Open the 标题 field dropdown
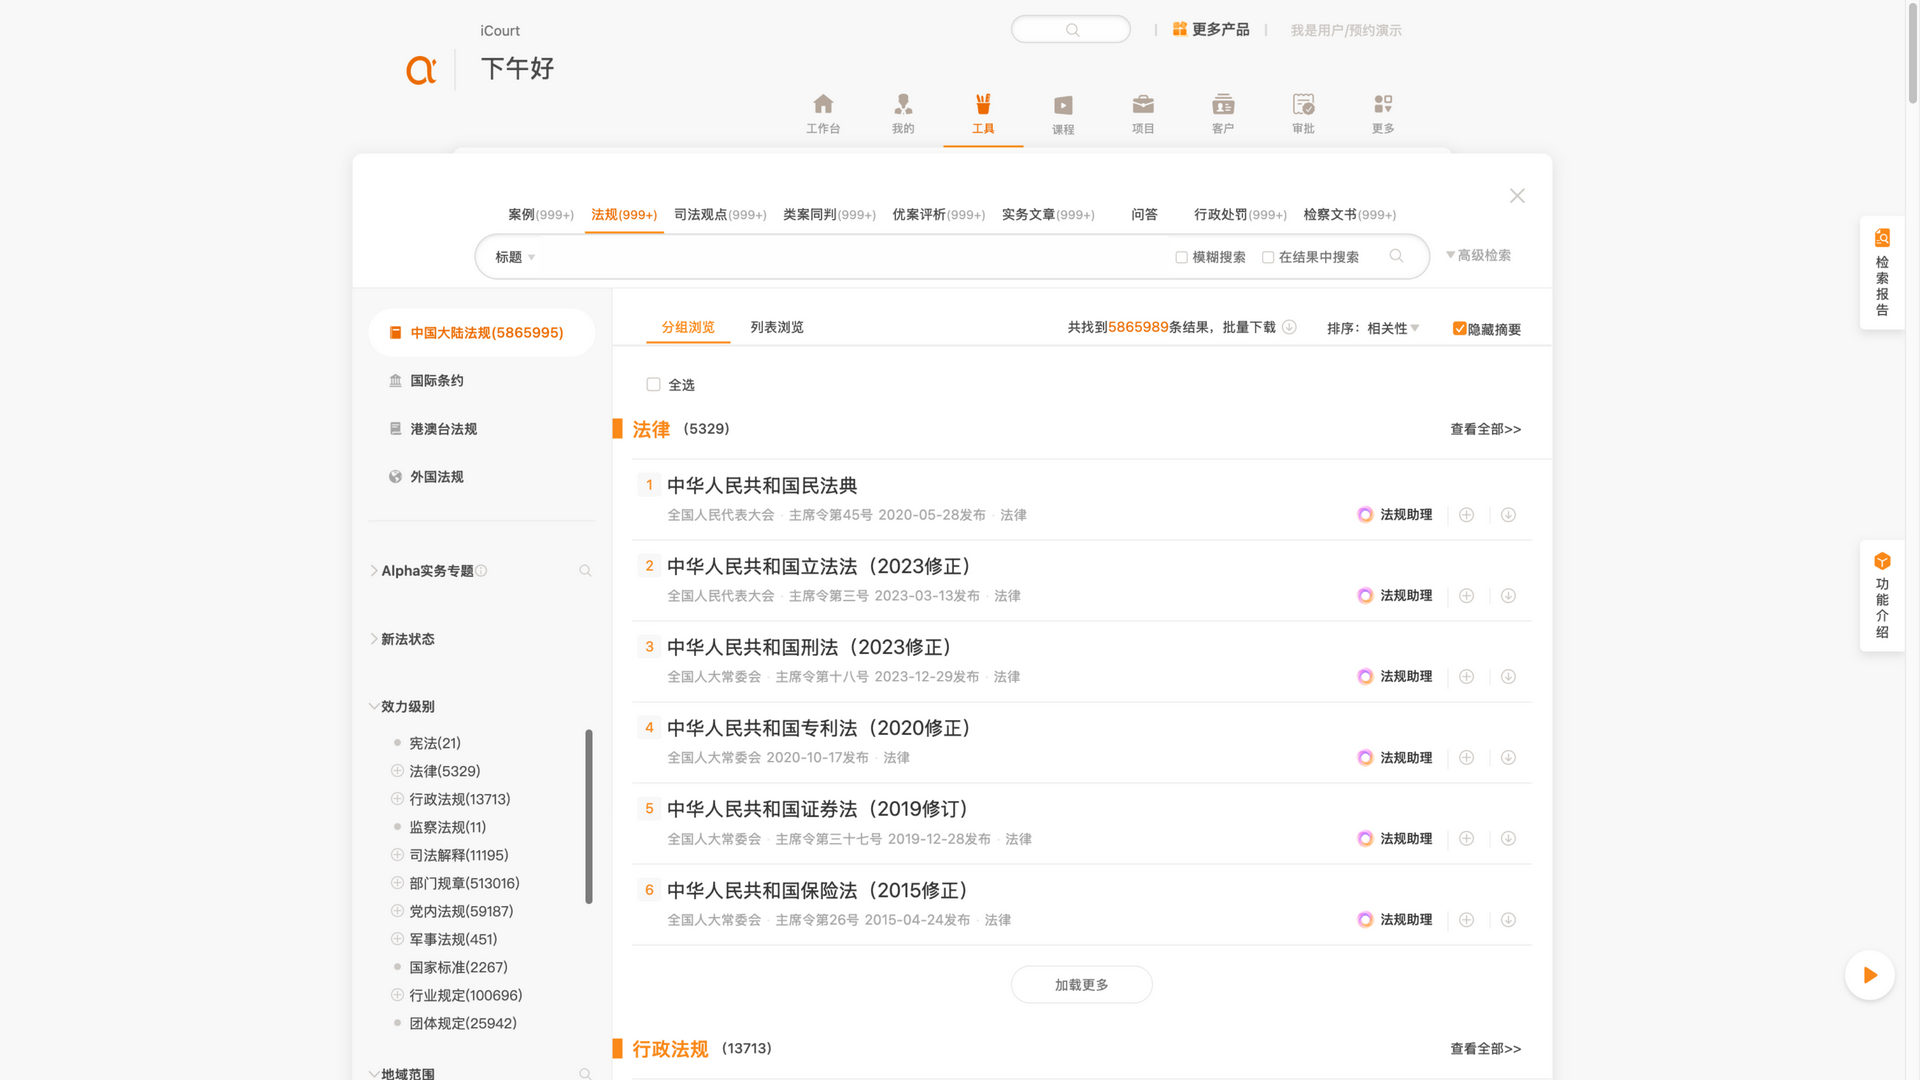1920x1080 pixels. tap(515, 257)
